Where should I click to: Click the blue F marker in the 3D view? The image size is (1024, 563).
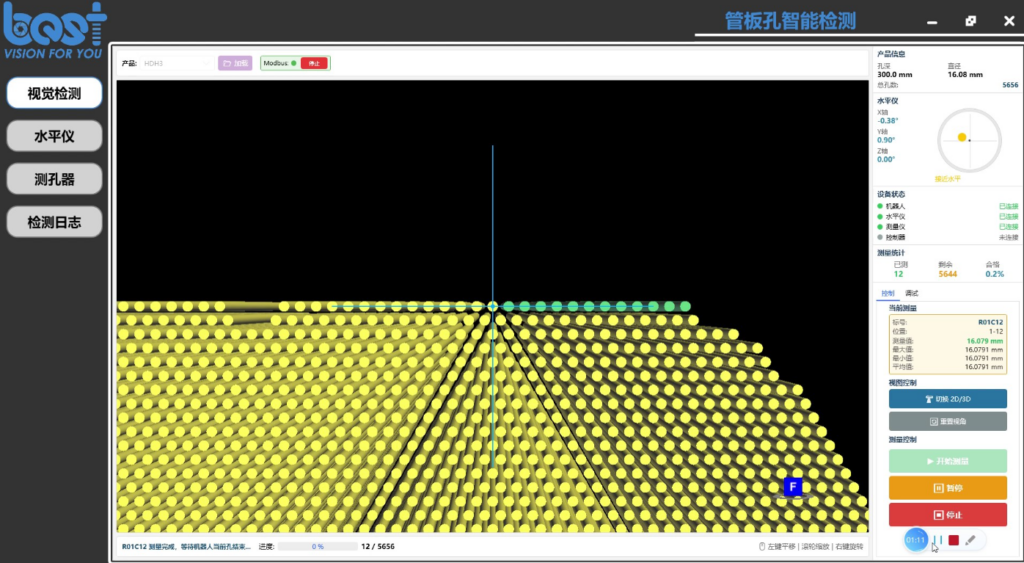[793, 487]
